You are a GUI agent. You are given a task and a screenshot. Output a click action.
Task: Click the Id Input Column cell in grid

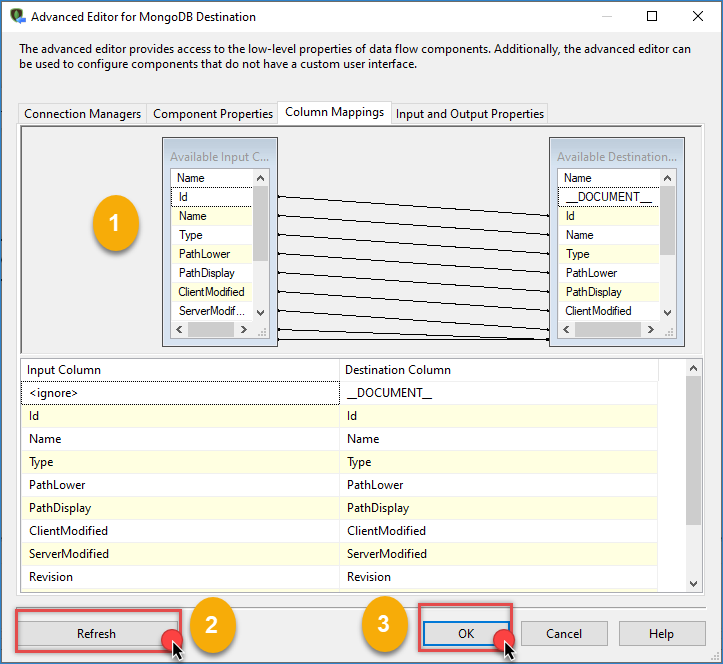click(180, 416)
